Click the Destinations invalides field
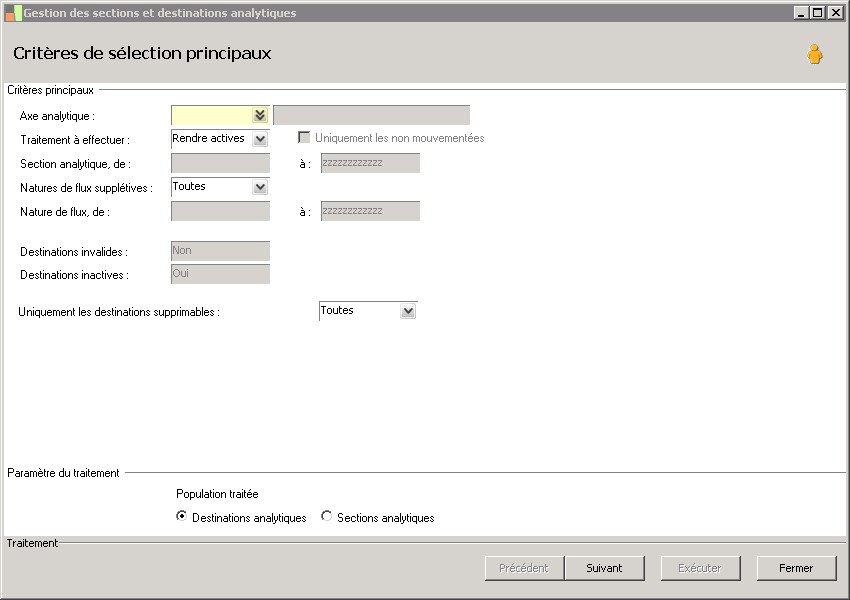 click(220, 251)
